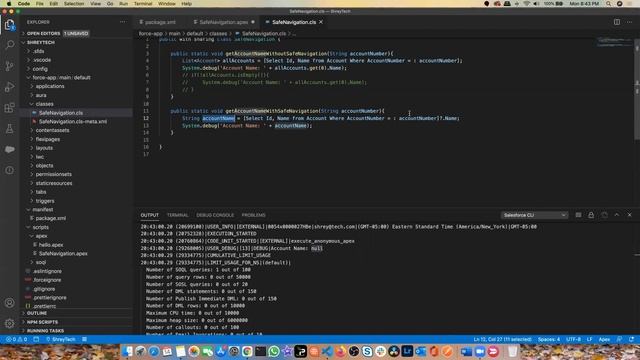Open the Trash in the Dock
Viewport: 640px width, 360px height.
(x=513, y=351)
